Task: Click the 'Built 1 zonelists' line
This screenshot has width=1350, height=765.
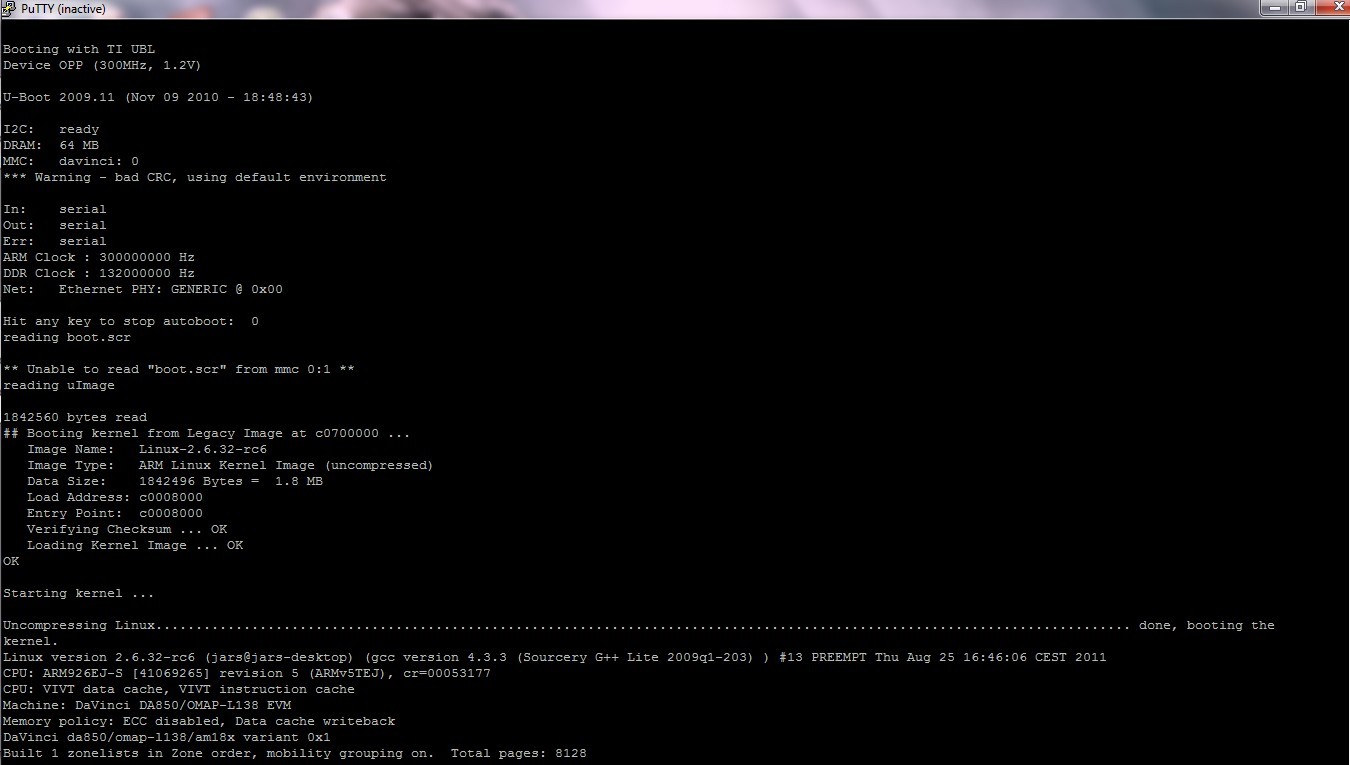Action: pyautogui.click(x=295, y=753)
